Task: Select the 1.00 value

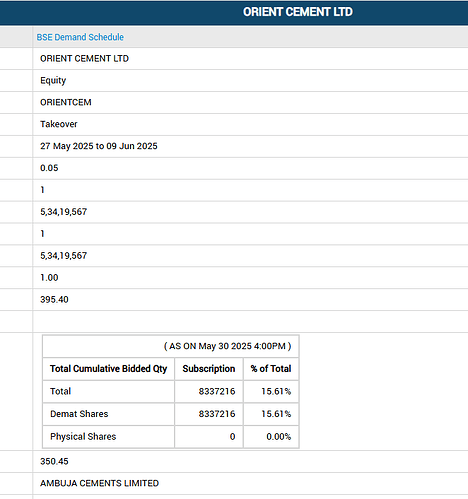Action: pos(49,278)
